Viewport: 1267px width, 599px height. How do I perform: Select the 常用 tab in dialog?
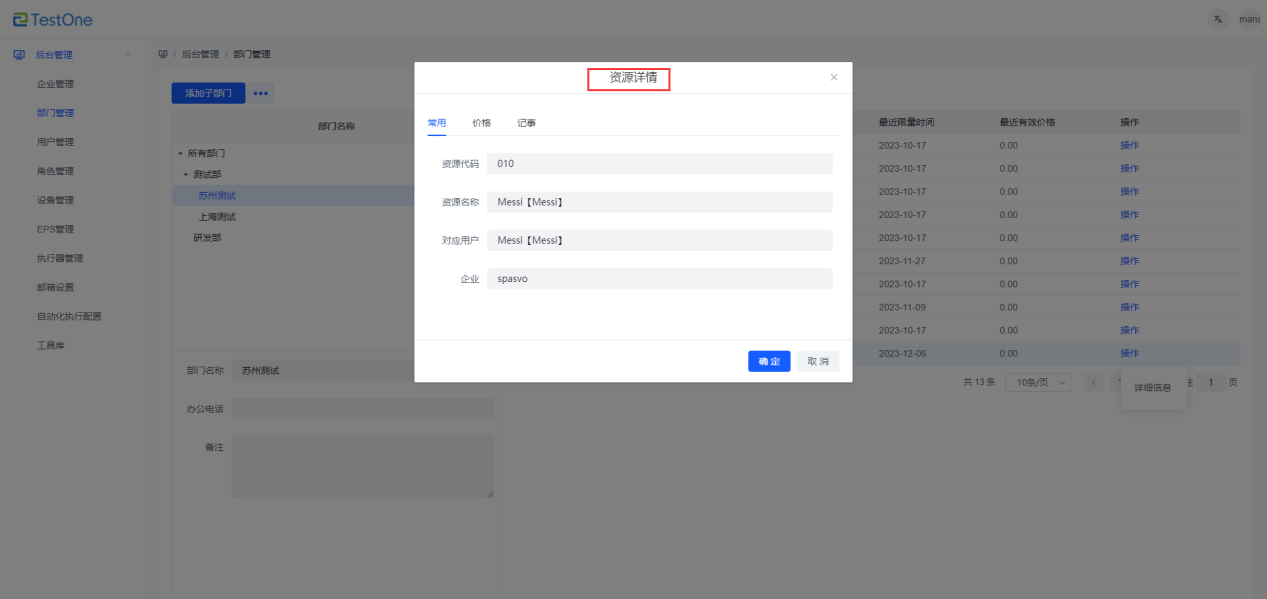[x=437, y=122]
